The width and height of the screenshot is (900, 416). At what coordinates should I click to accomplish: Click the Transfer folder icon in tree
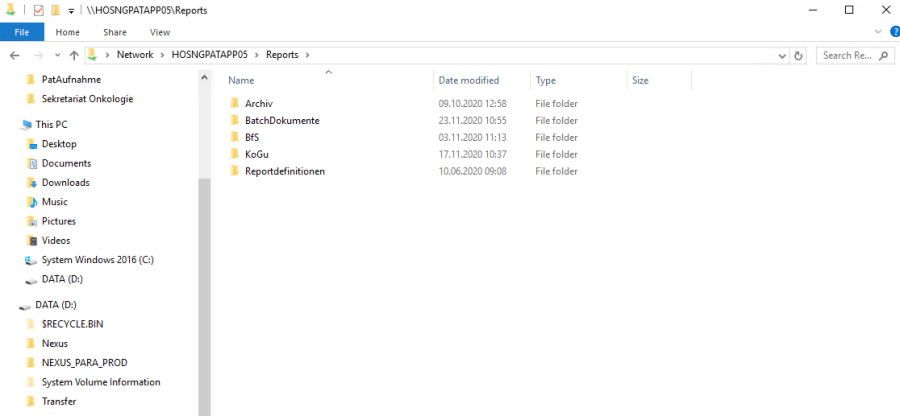(32, 402)
